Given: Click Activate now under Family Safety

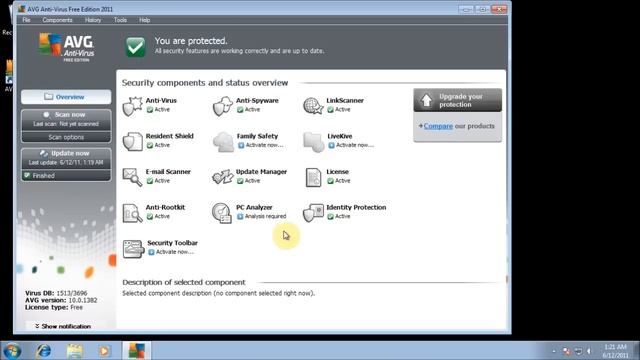Looking at the screenshot, I should click(264, 145).
